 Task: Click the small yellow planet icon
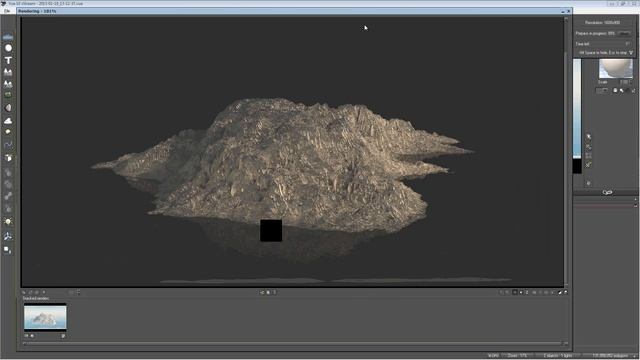pyautogui.click(x=8, y=132)
